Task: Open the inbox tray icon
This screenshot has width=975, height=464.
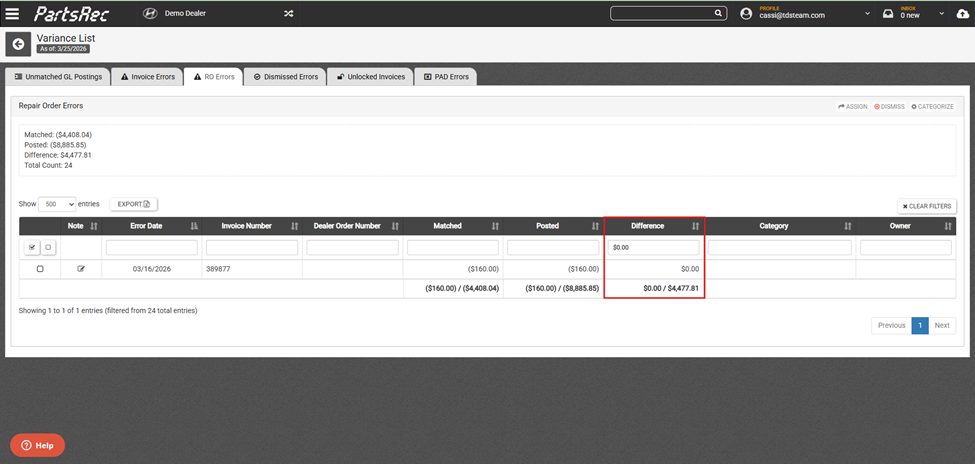Action: pyautogui.click(x=888, y=14)
